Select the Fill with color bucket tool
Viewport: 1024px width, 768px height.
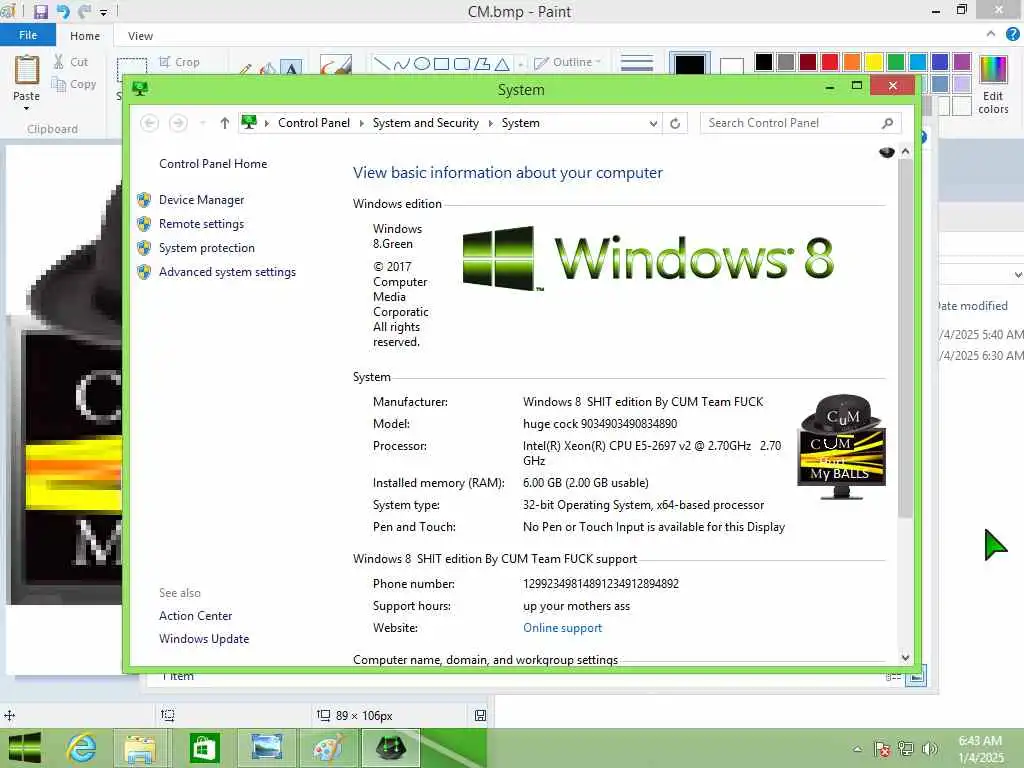(x=268, y=68)
